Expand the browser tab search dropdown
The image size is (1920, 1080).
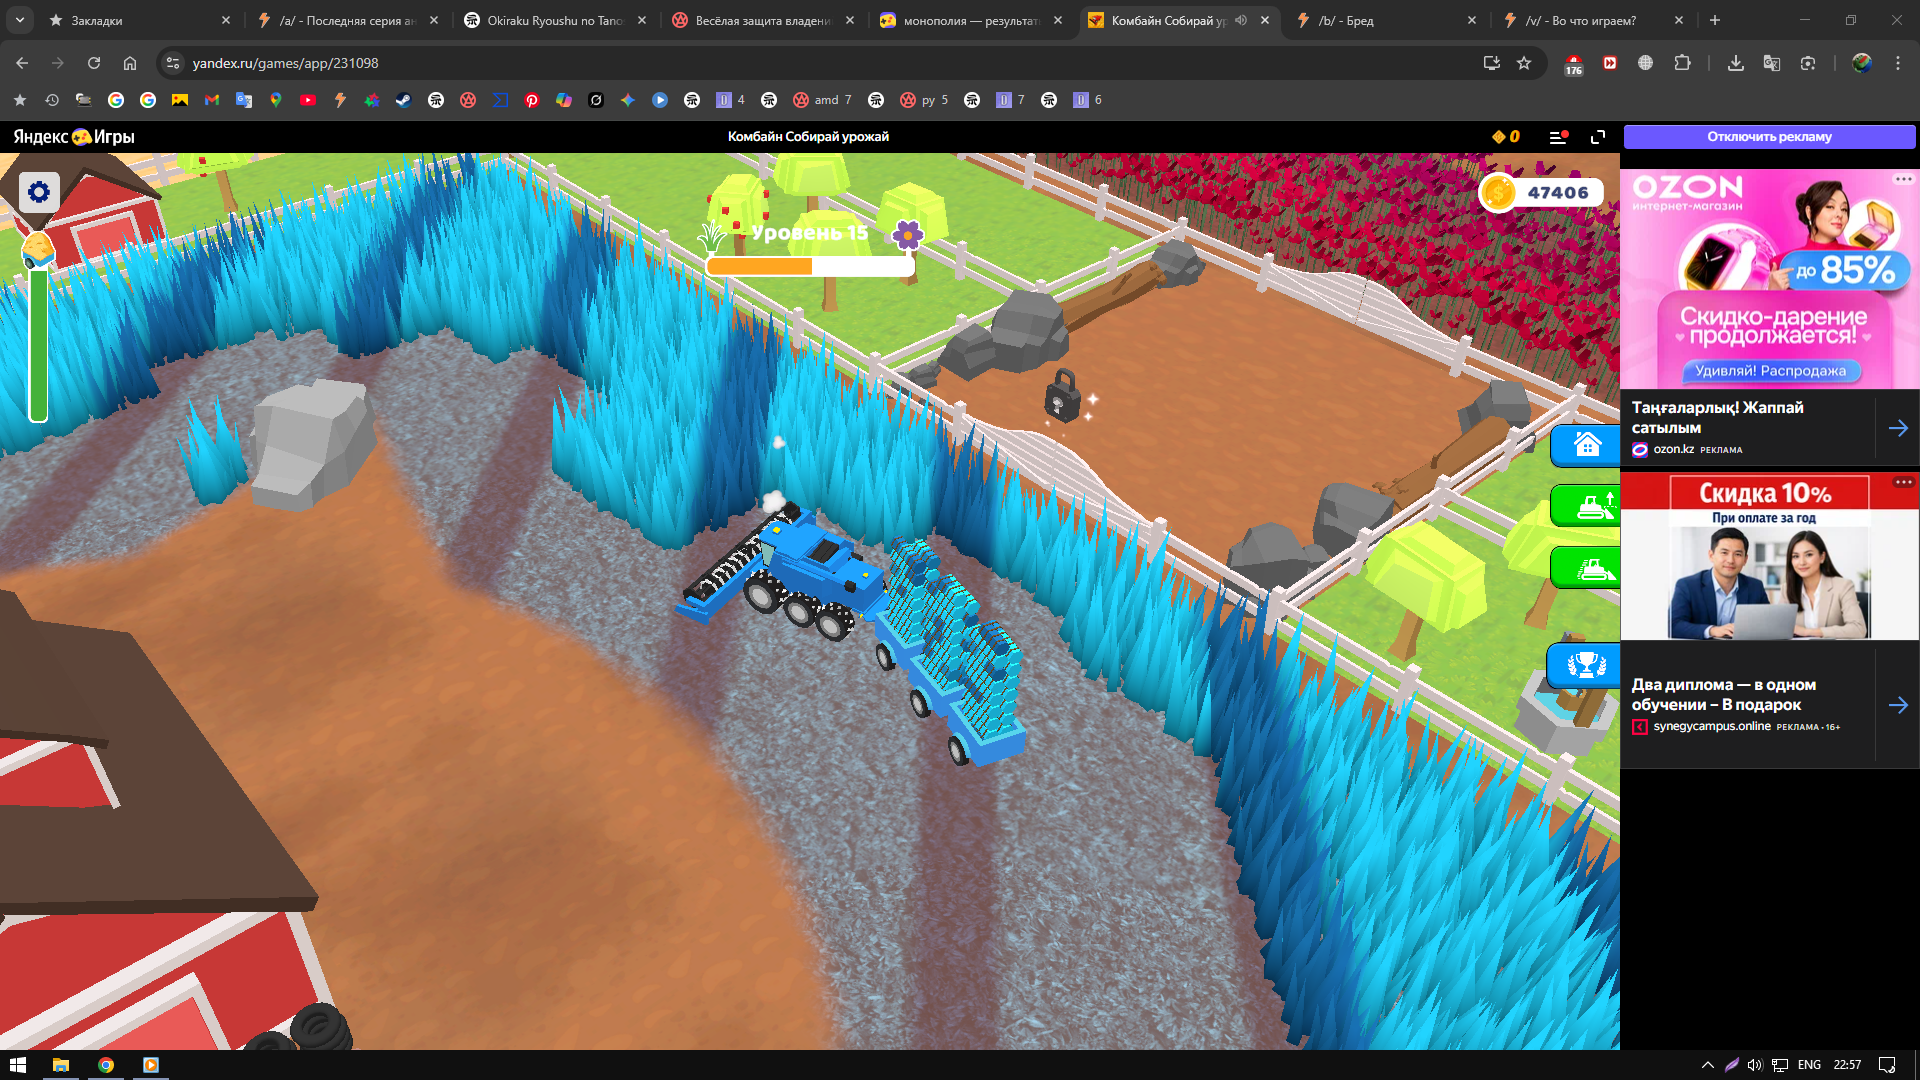(20, 20)
